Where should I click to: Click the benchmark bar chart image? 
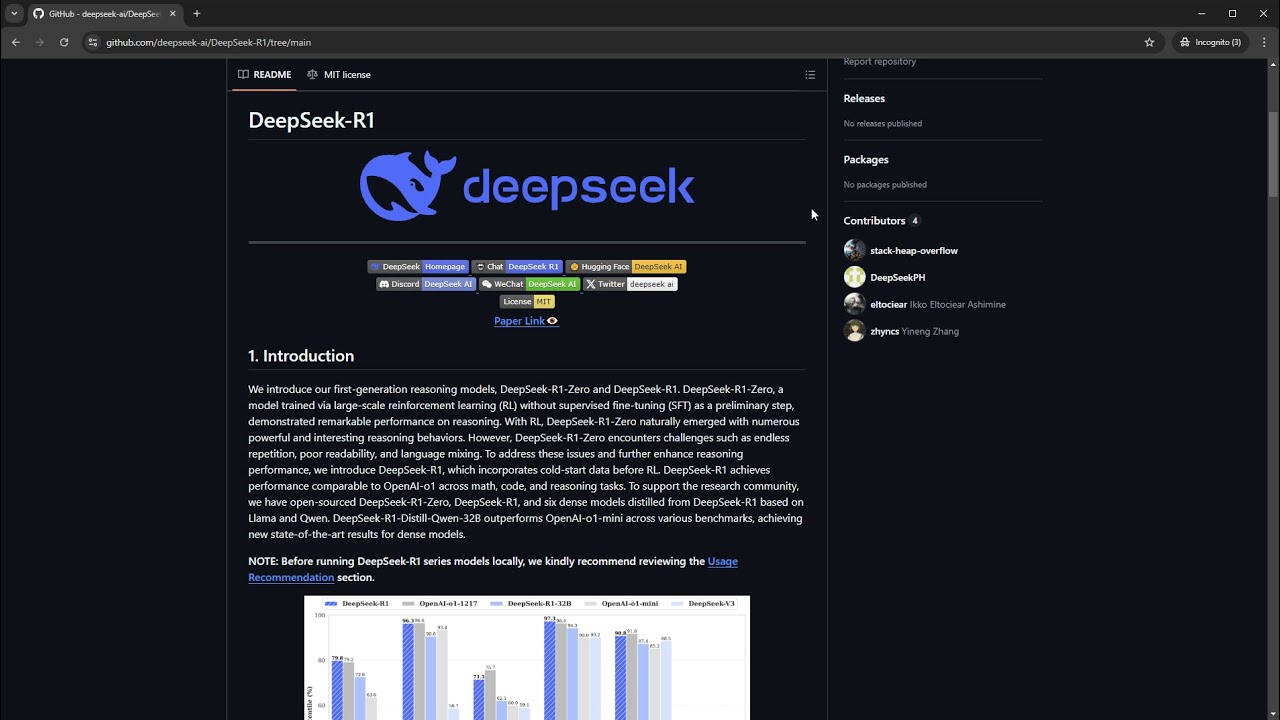pos(527,658)
